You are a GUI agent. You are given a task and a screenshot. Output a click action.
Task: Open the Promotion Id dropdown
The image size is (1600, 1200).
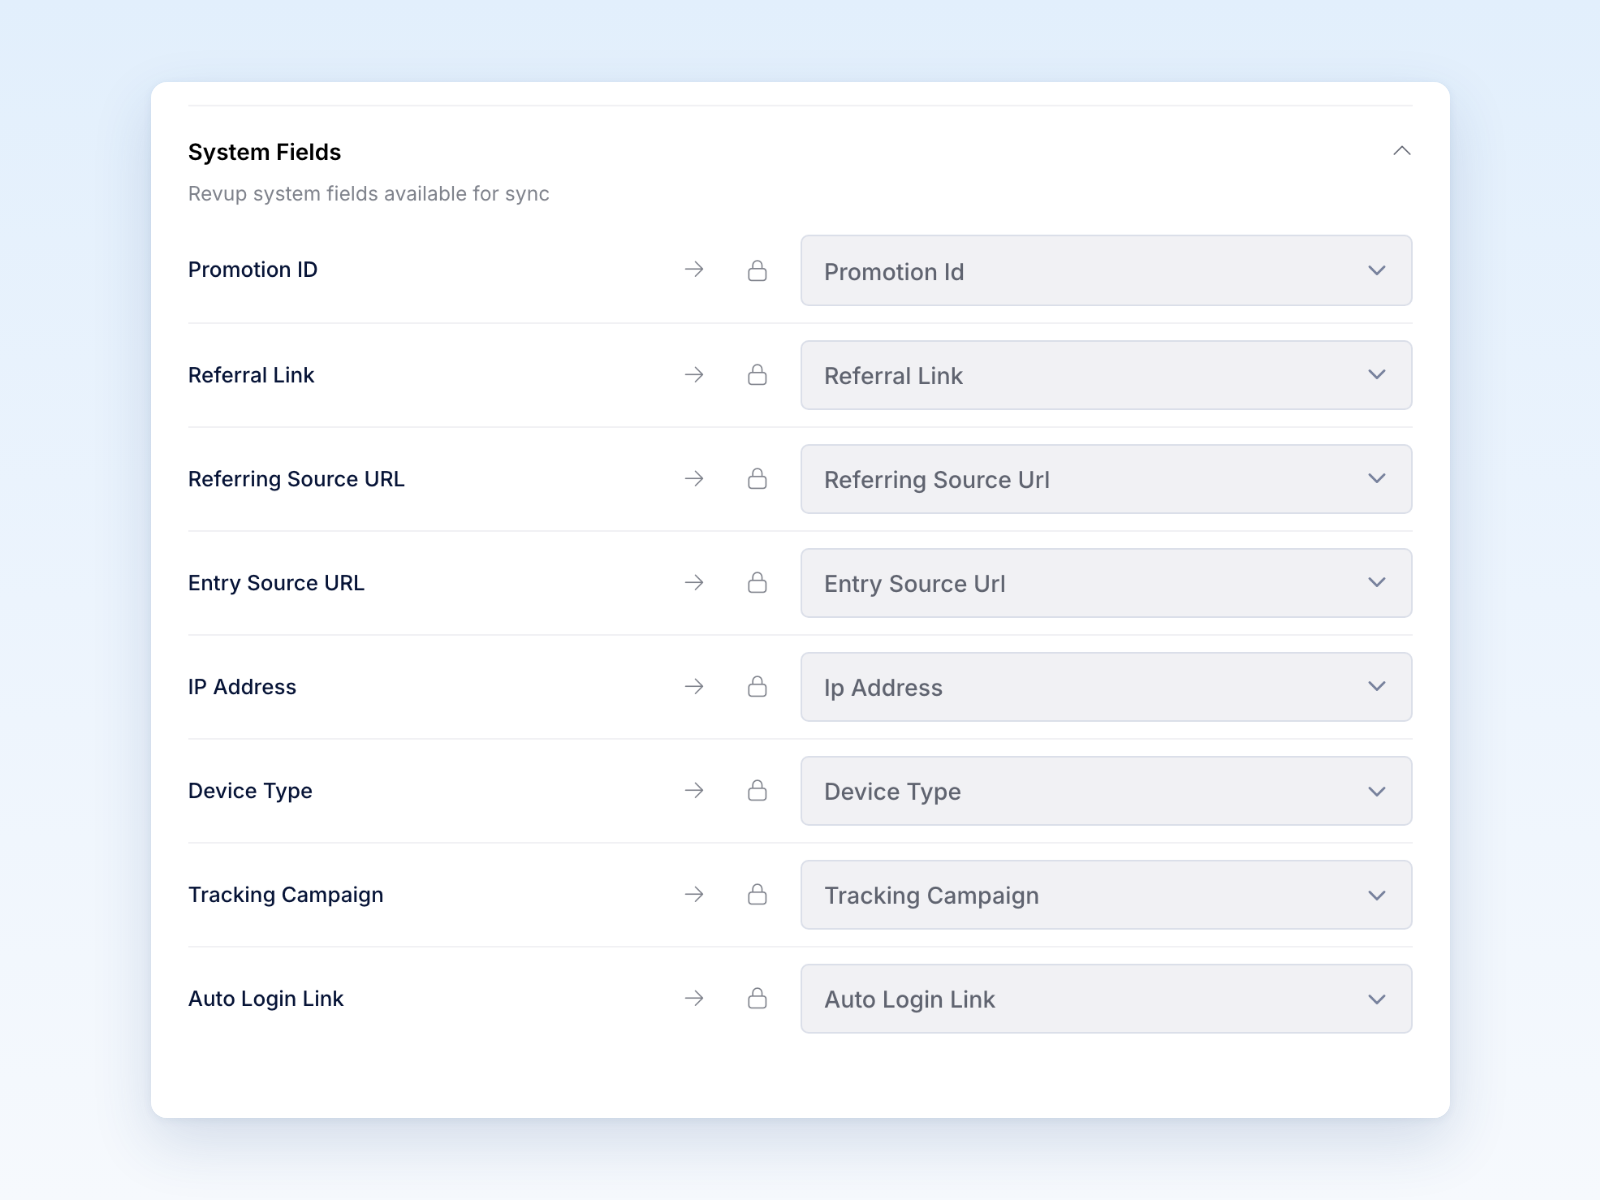(1106, 271)
